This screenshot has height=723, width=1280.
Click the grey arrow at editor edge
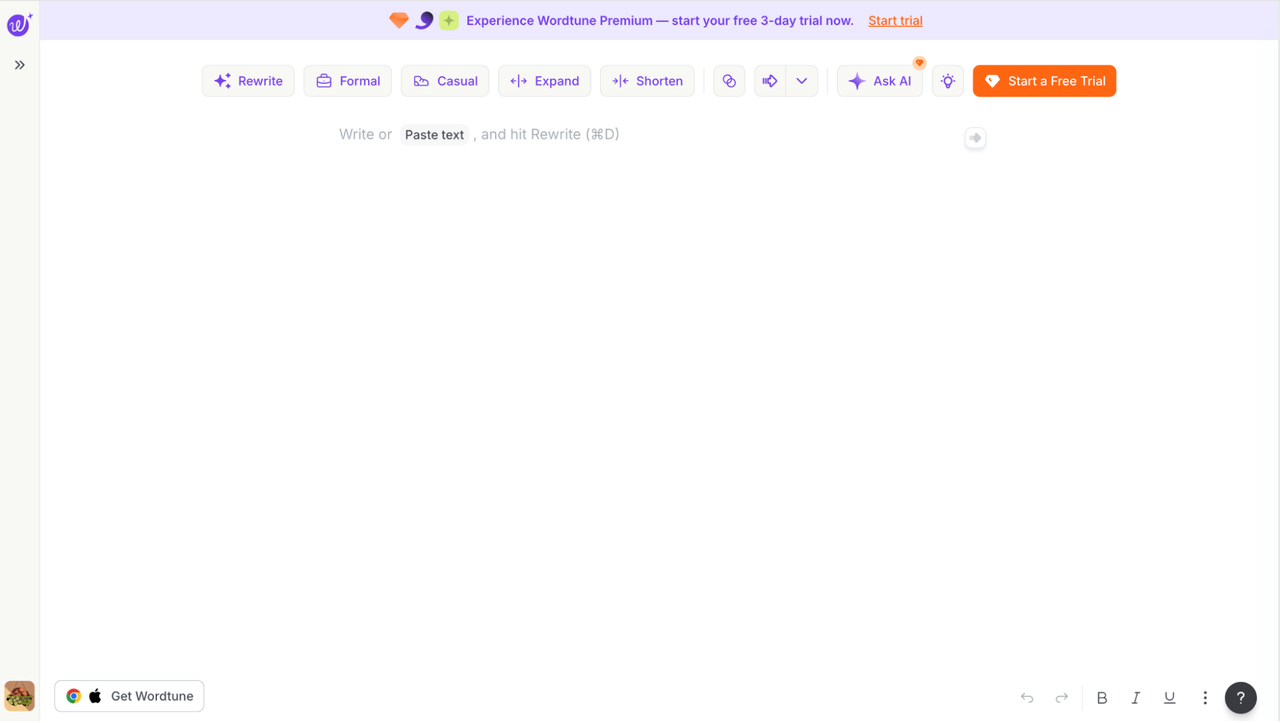click(x=975, y=138)
